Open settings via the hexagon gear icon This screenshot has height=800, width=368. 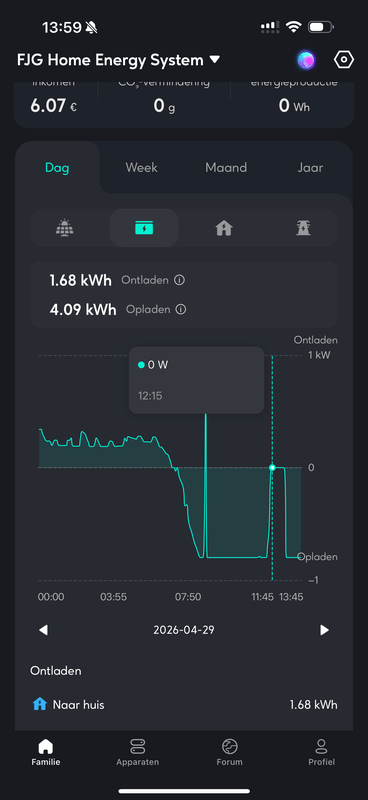(x=344, y=60)
